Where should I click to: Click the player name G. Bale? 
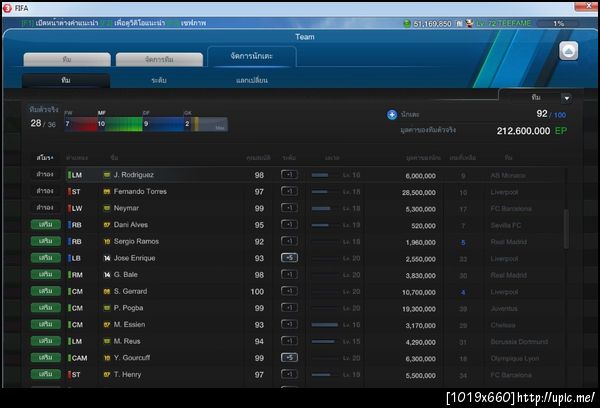point(126,275)
